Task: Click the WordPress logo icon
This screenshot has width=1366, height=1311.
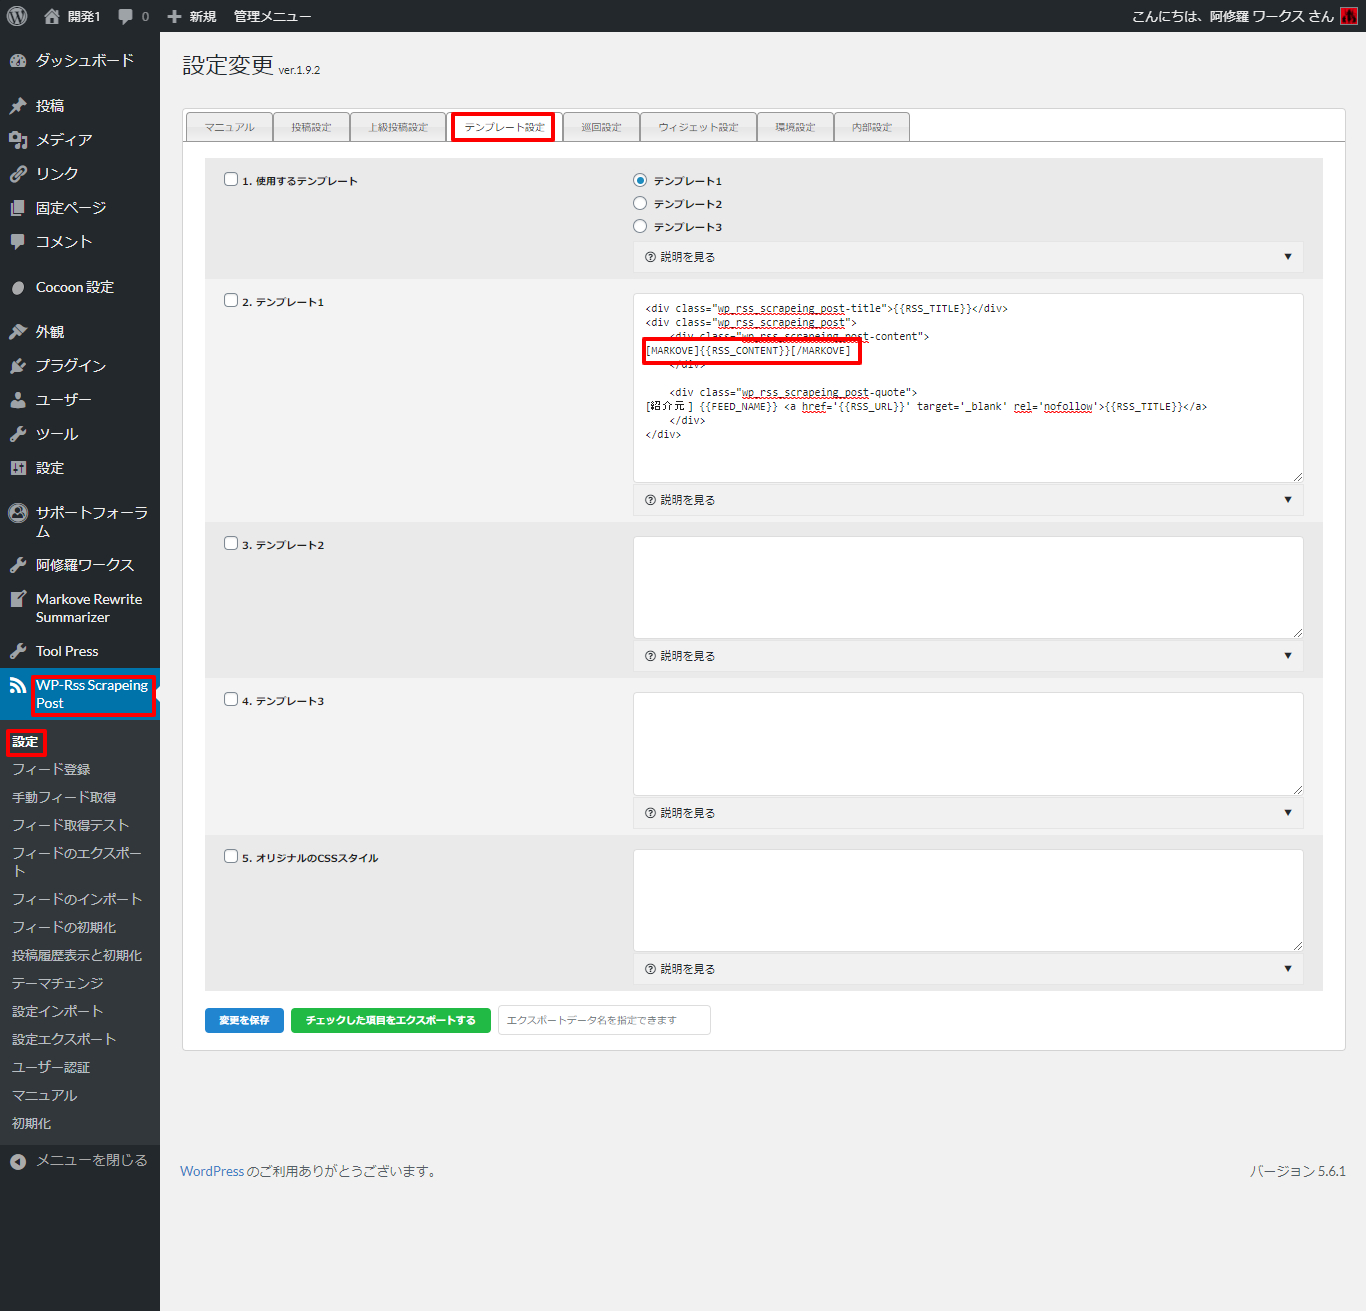Action: (x=17, y=16)
